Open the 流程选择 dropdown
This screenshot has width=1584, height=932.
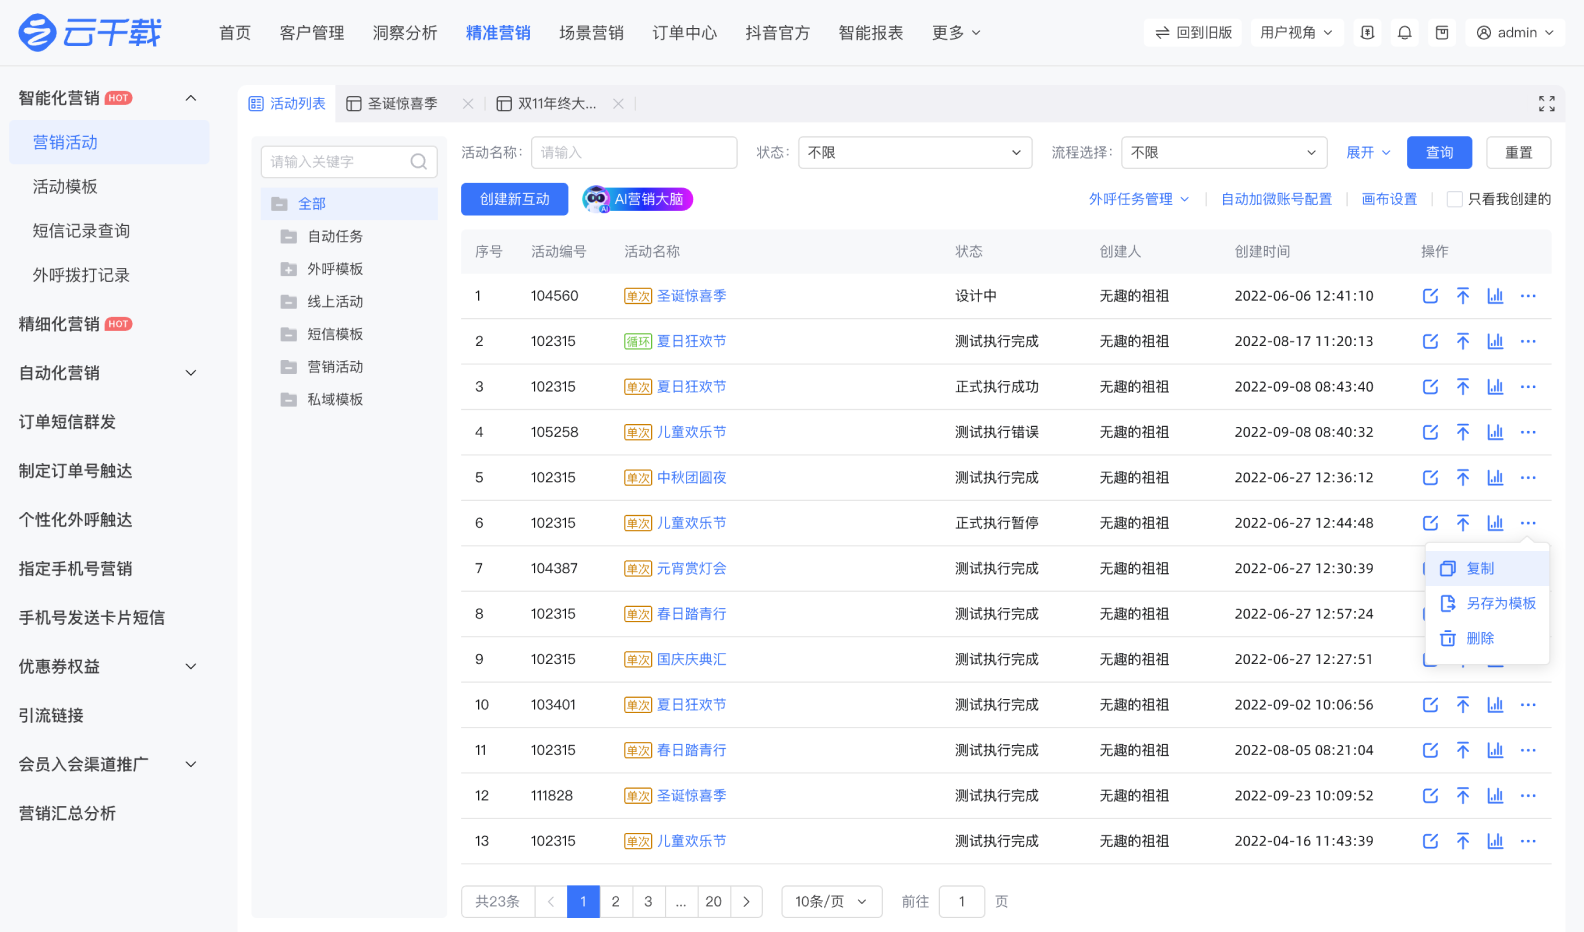(x=1224, y=153)
